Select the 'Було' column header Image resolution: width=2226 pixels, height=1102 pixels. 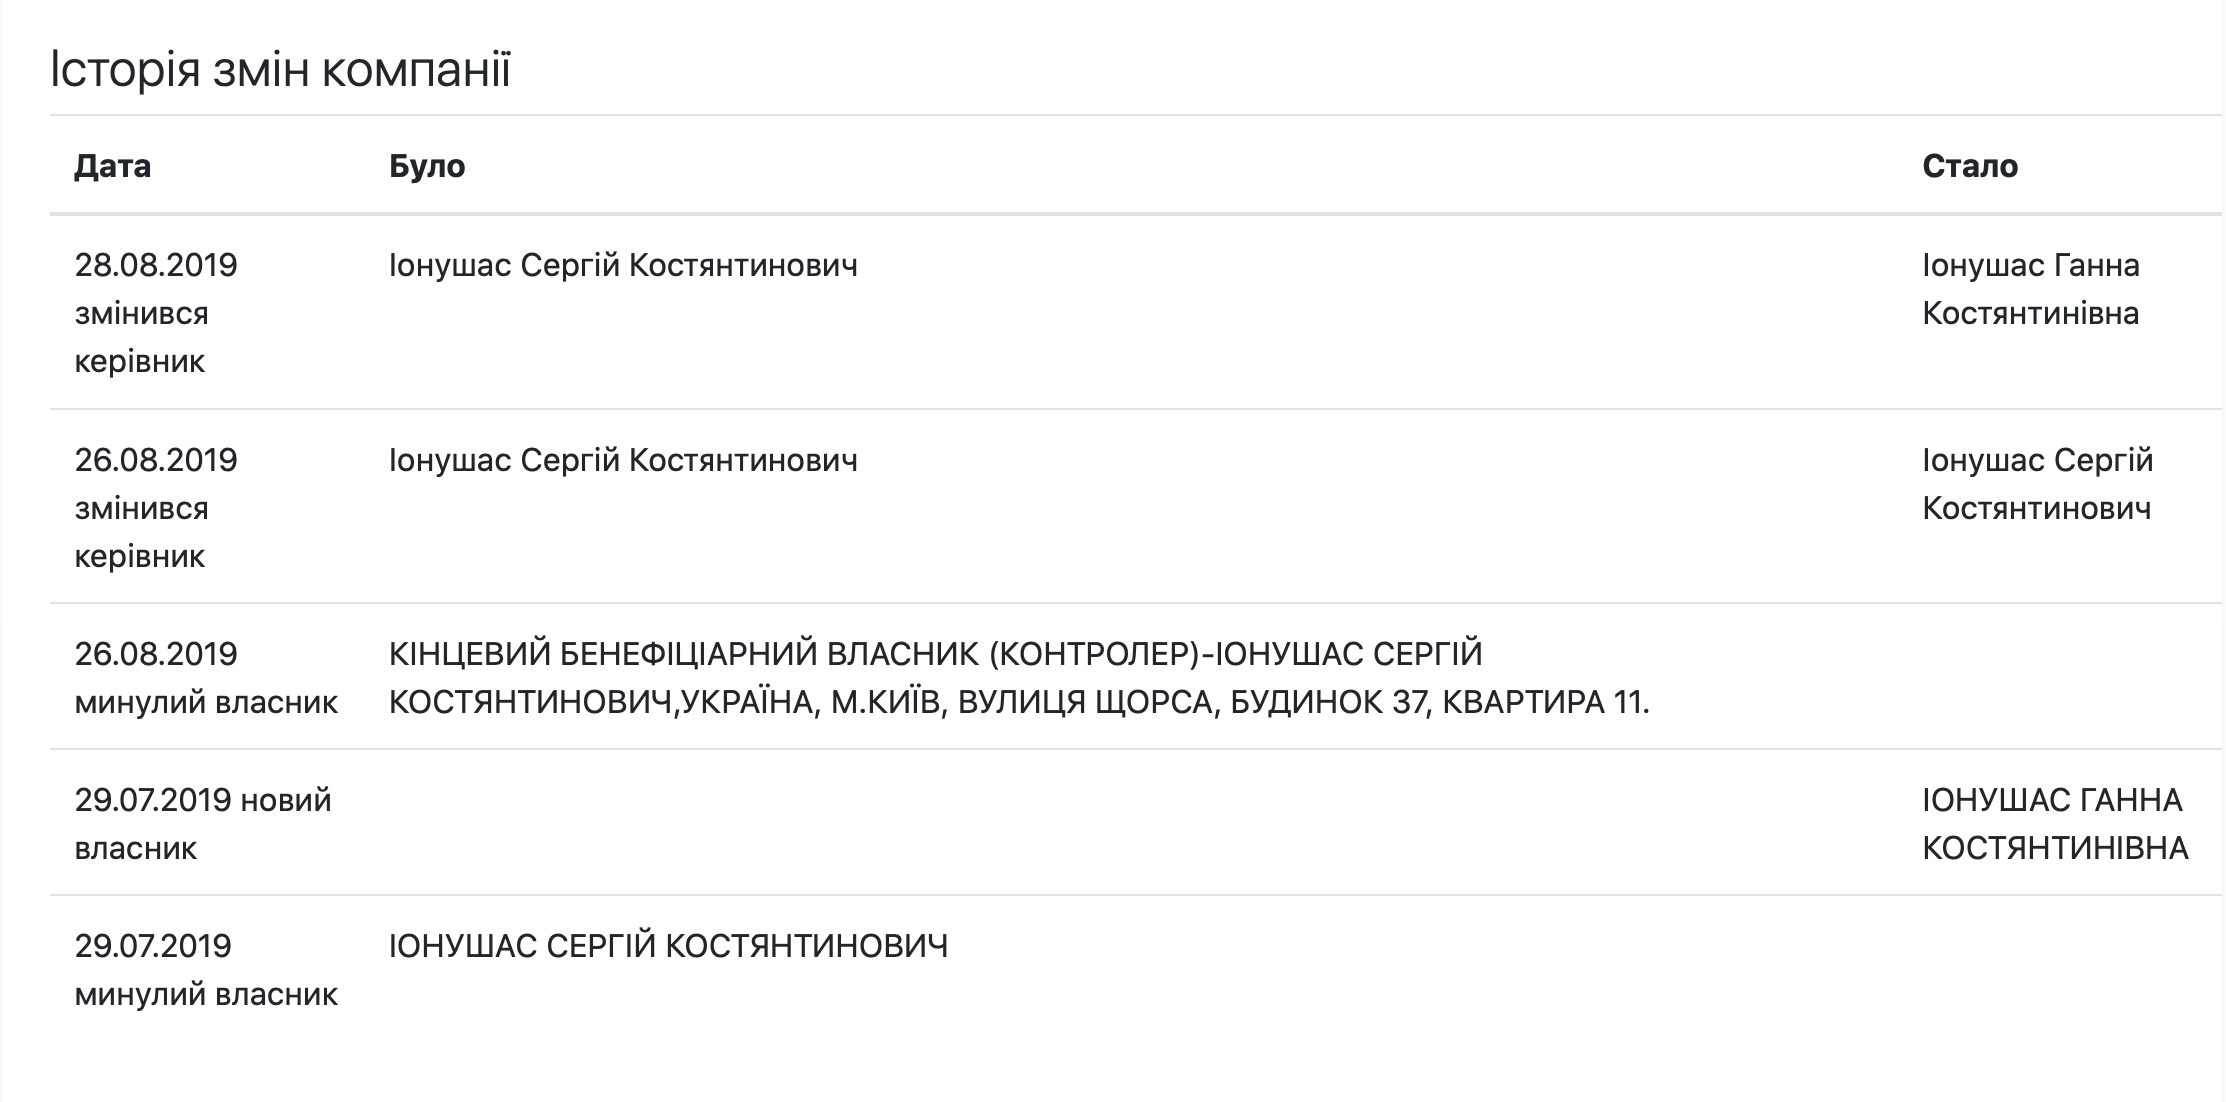[427, 166]
